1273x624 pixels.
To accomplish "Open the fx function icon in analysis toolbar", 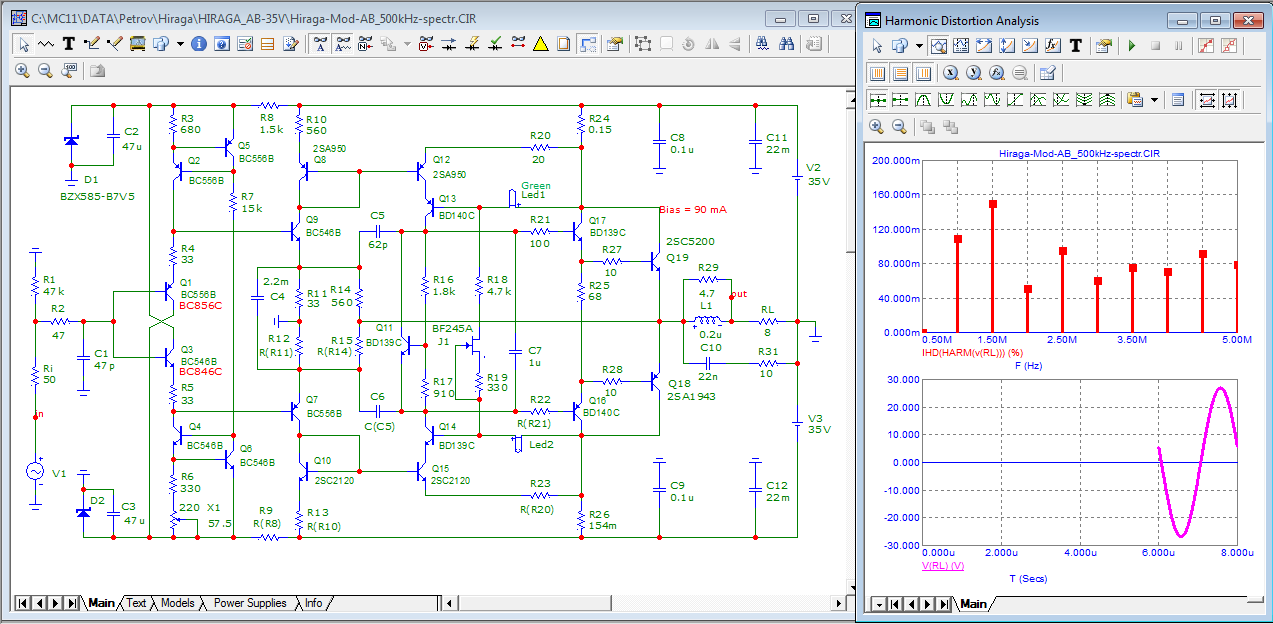I will tap(1052, 46).
